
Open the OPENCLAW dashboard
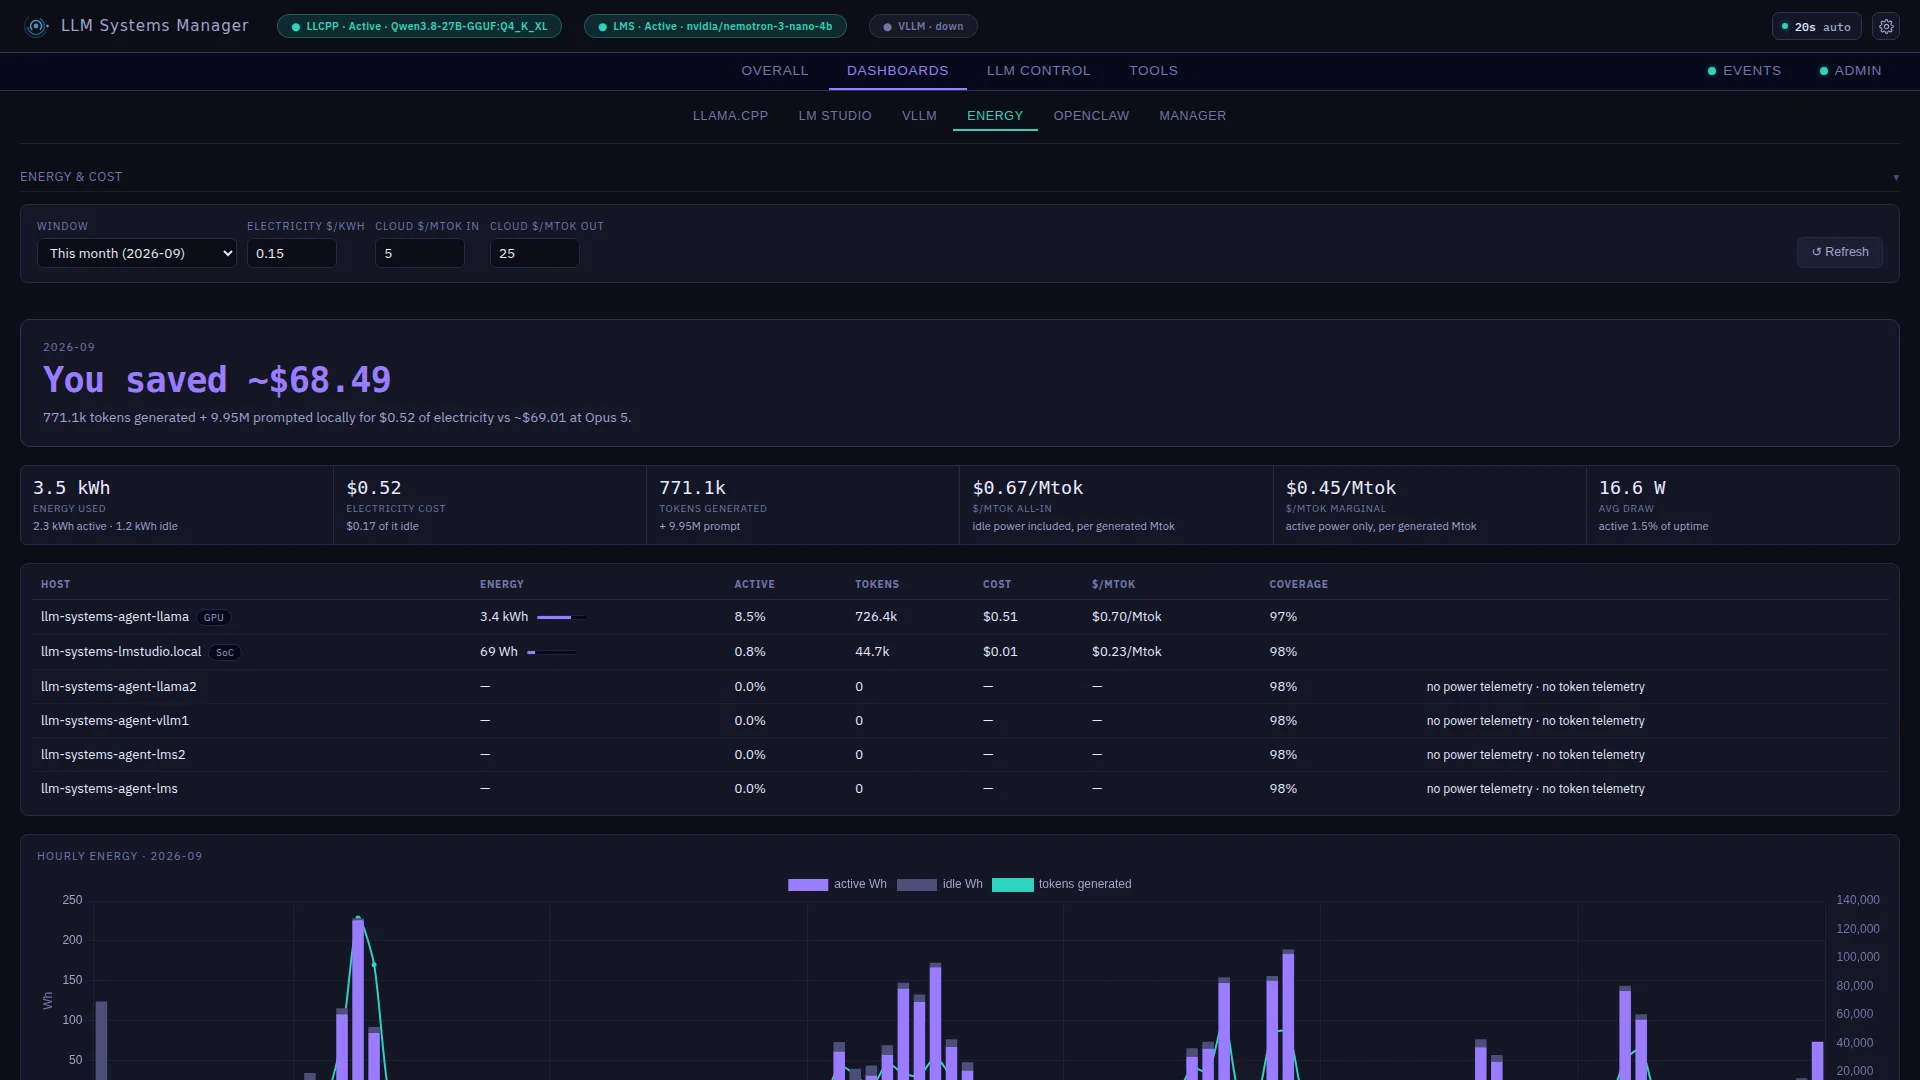tap(1091, 116)
